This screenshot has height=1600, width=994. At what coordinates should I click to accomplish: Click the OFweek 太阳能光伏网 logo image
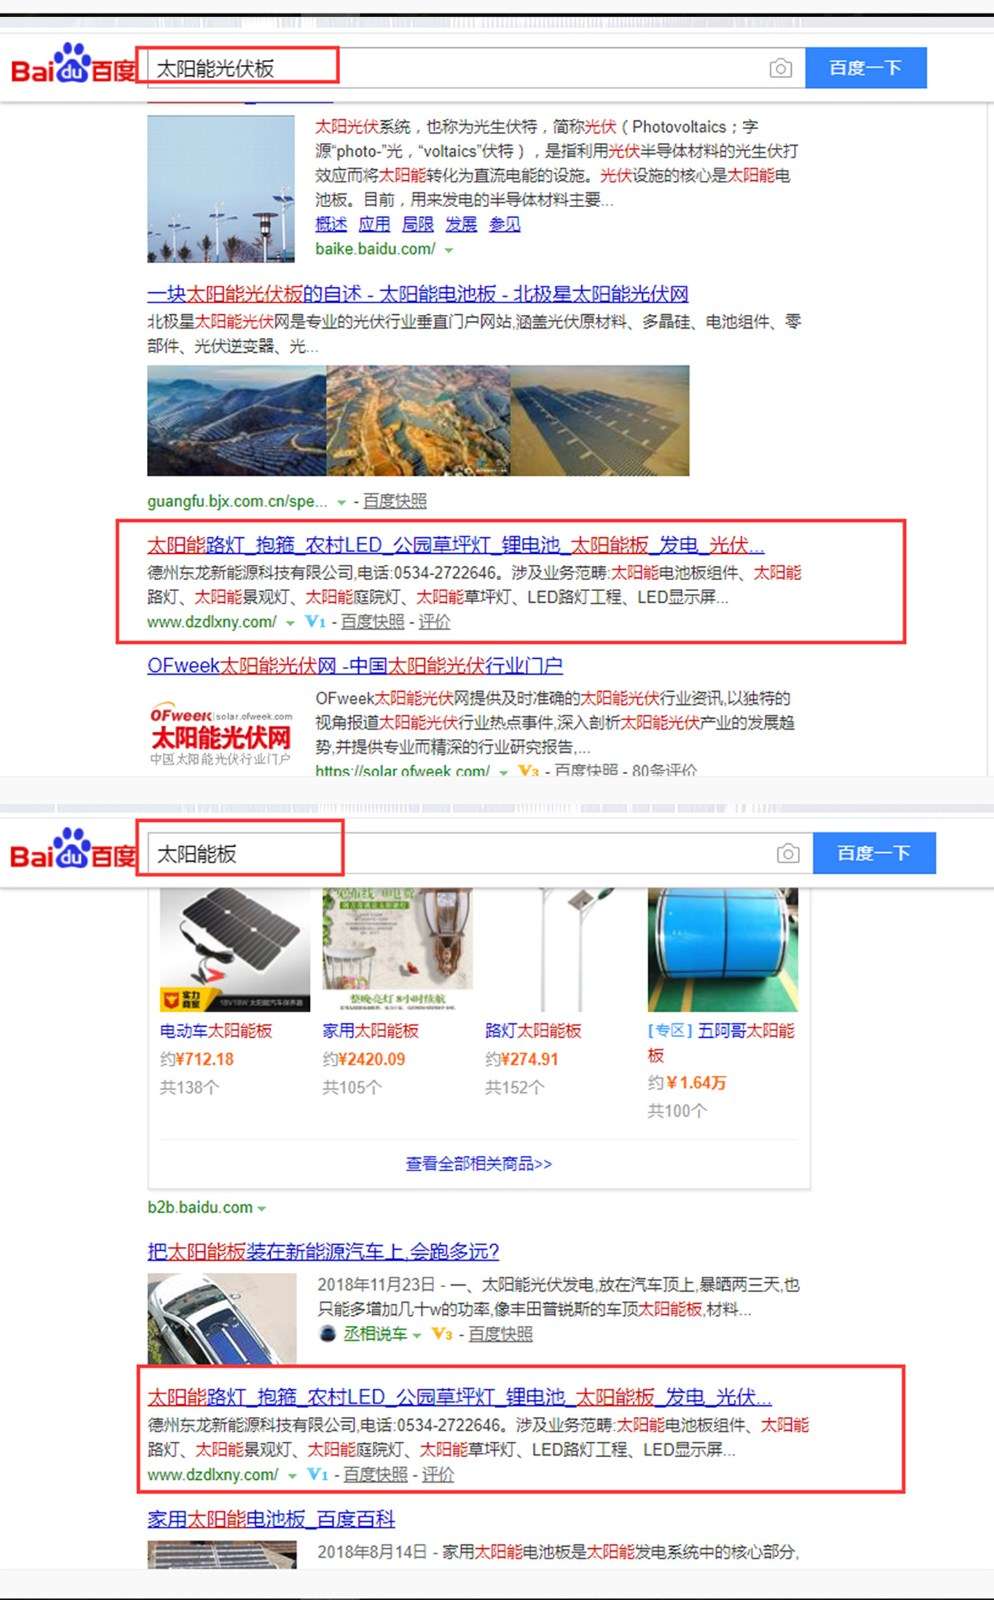pyautogui.click(x=221, y=735)
